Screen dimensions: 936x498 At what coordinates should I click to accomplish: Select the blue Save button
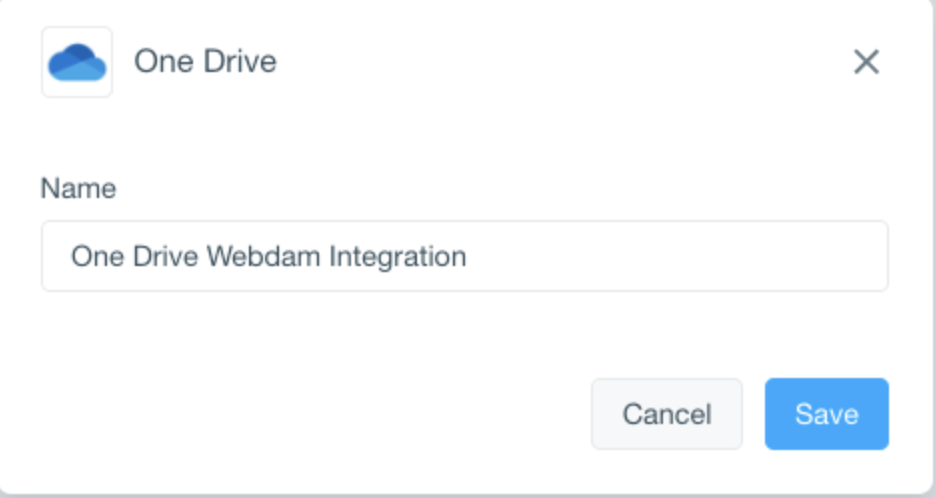(827, 414)
